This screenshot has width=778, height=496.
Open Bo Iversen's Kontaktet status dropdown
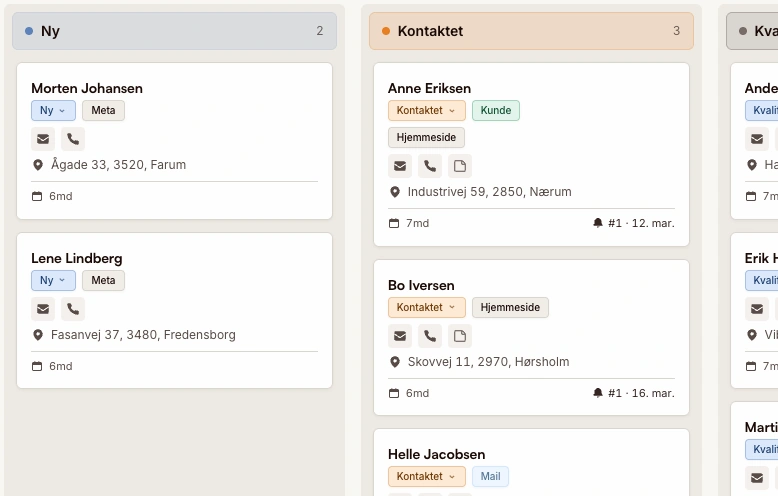(427, 308)
